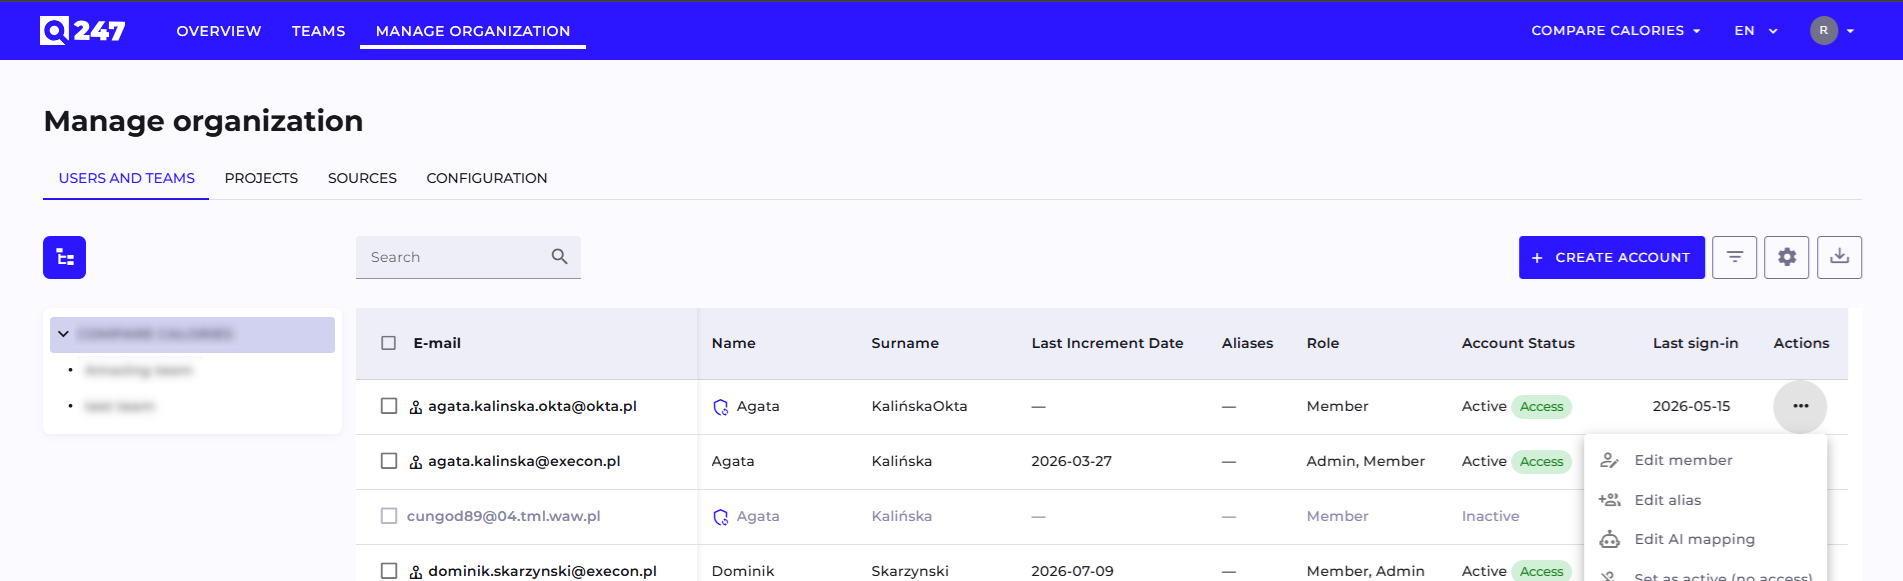1903x581 pixels.
Task: Click the user avatar R
Action: pos(1823,30)
